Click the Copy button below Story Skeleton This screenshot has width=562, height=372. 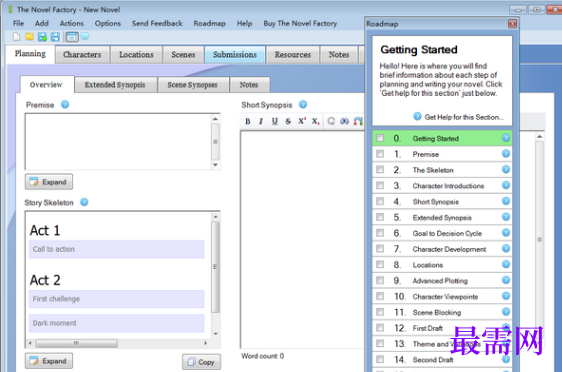(x=201, y=362)
